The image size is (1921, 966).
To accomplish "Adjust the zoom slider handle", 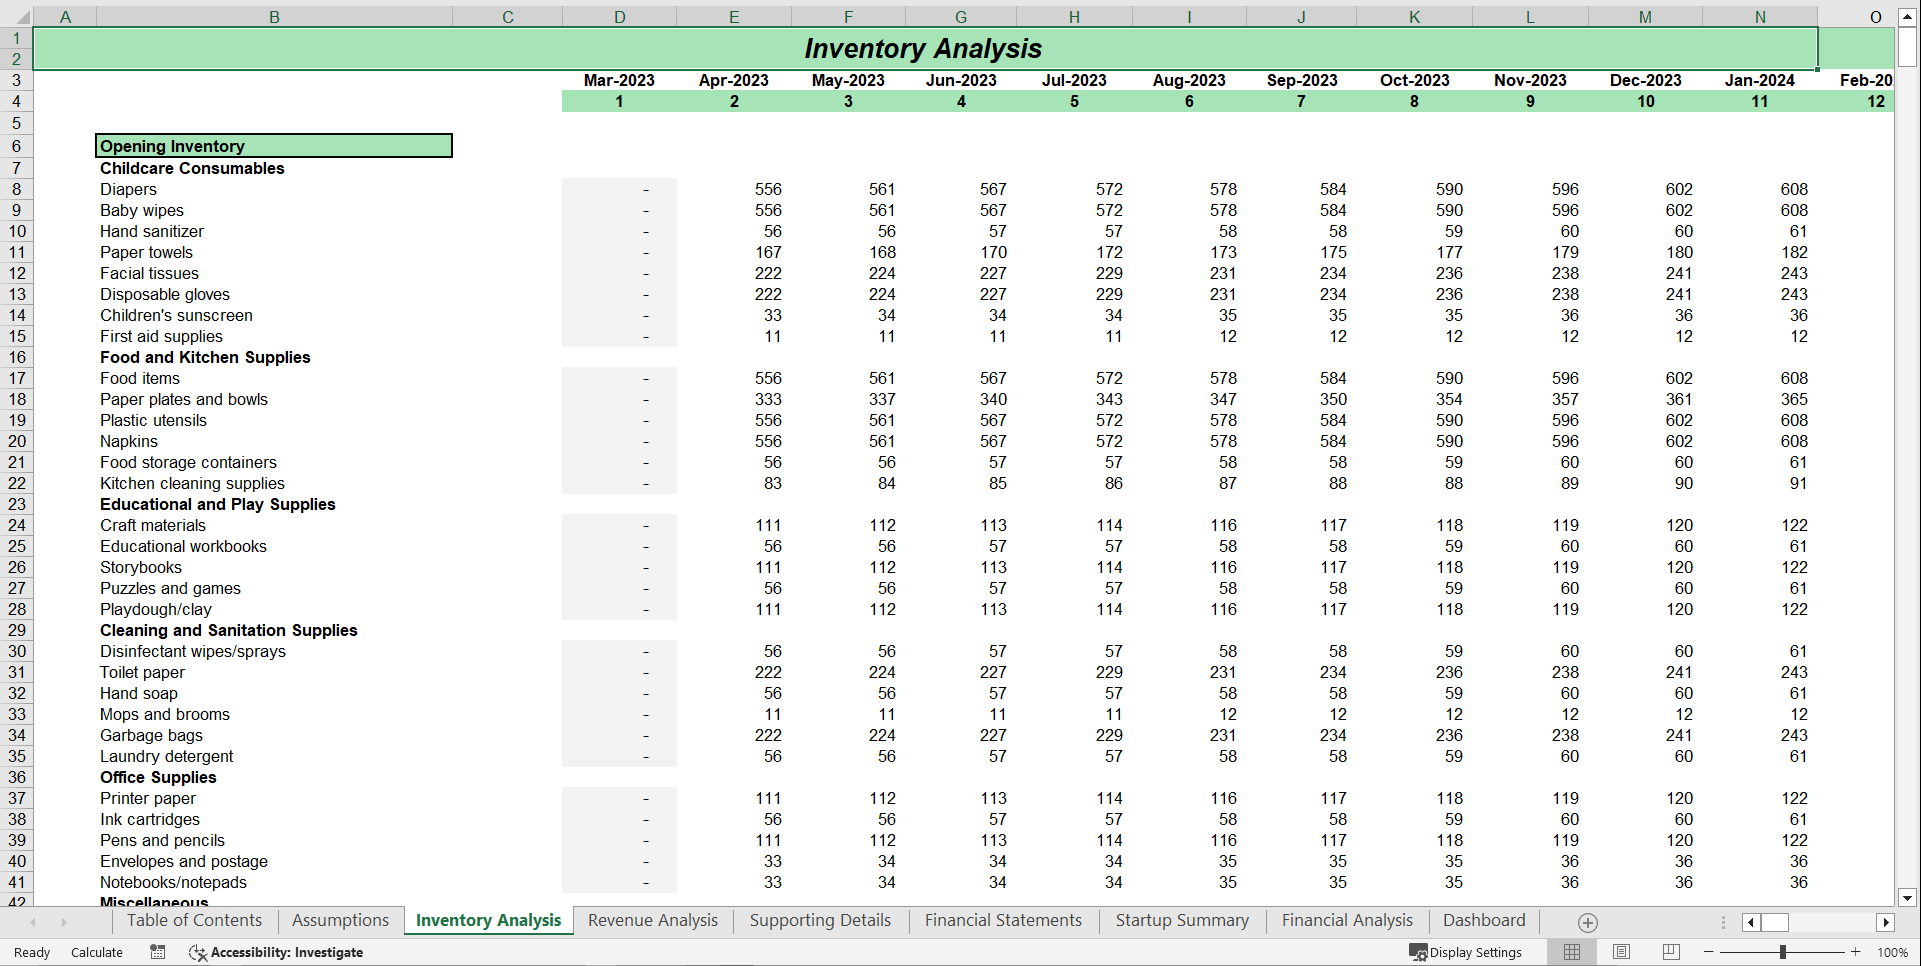I will (x=1782, y=952).
